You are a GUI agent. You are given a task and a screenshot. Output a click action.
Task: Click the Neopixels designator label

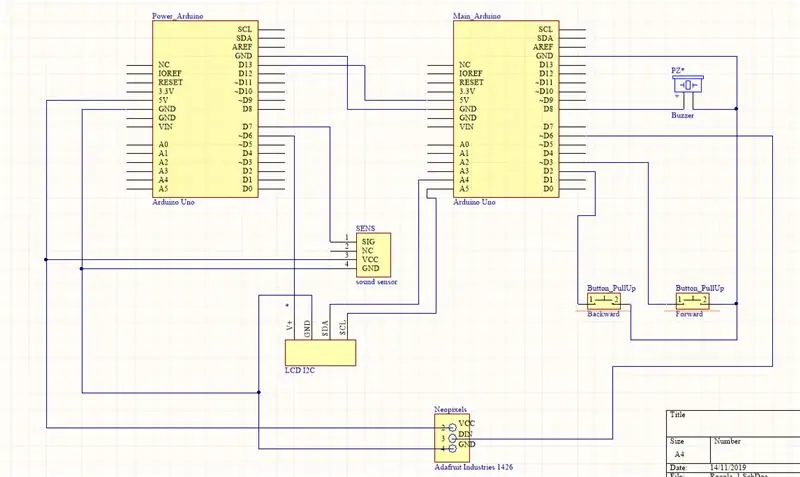(x=451, y=409)
